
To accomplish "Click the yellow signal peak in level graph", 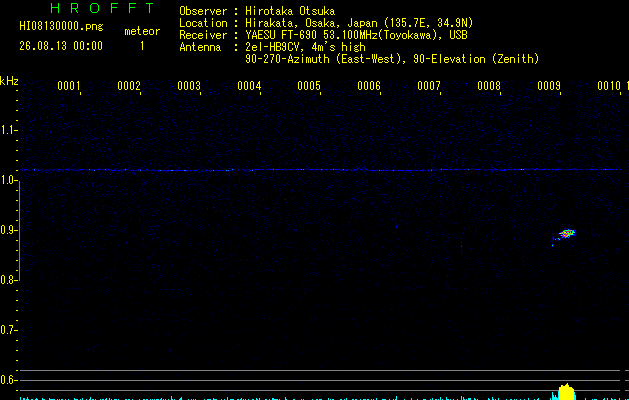I will 566,392.
